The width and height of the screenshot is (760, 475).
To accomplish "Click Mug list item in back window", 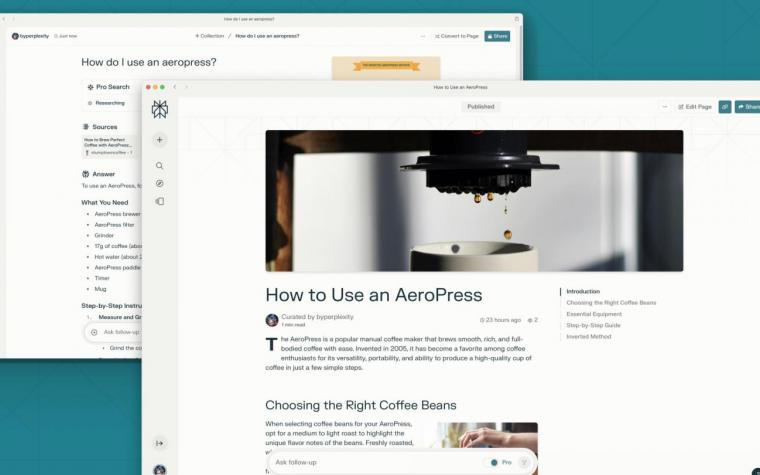I will [100, 289].
